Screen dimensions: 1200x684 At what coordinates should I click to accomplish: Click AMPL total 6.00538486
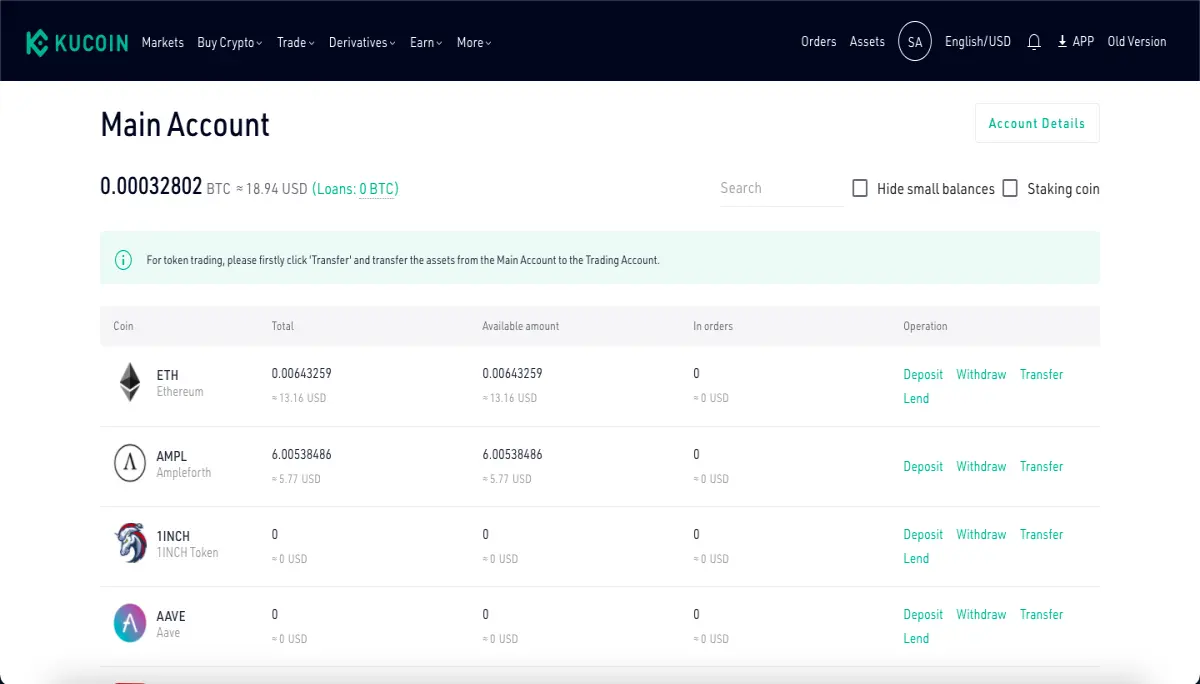(301, 454)
